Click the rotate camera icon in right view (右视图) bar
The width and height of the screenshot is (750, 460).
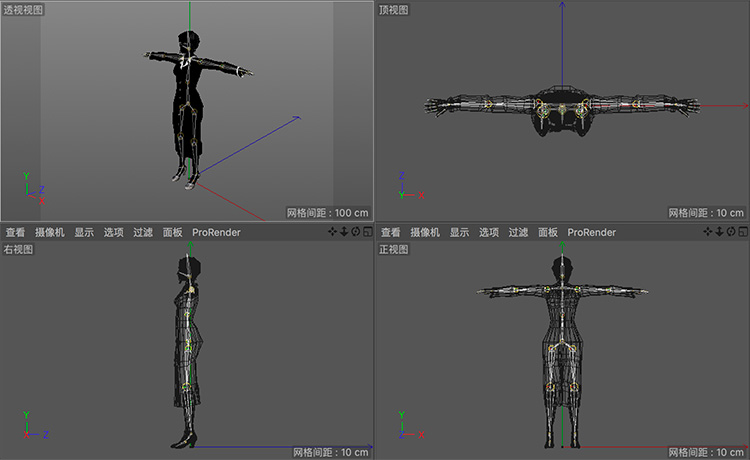click(x=355, y=232)
